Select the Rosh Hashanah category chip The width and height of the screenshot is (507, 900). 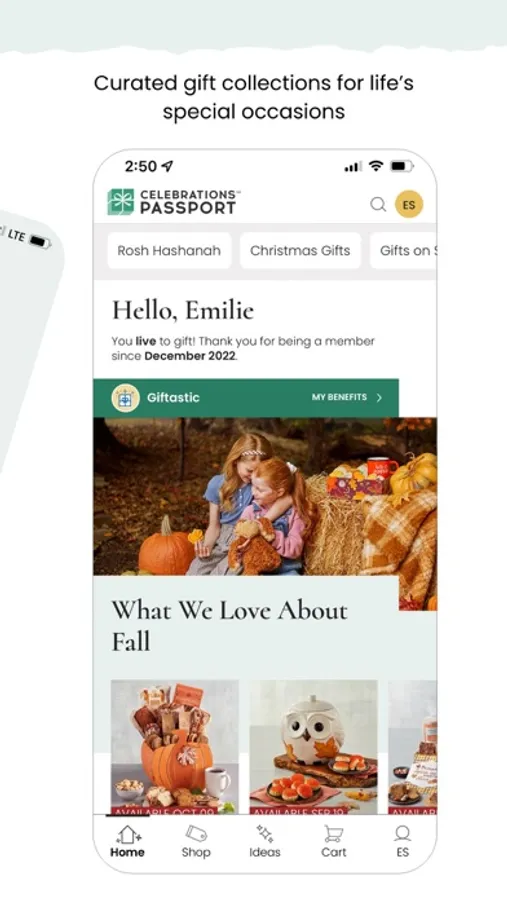pos(169,251)
